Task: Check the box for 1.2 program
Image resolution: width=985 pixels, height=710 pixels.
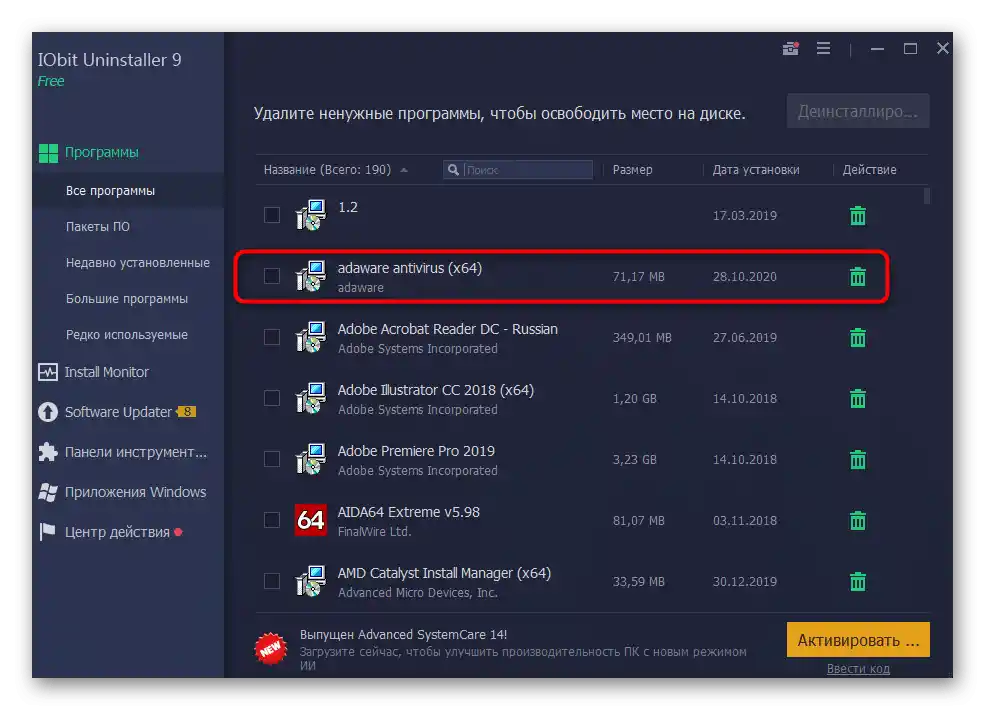Action: [272, 215]
